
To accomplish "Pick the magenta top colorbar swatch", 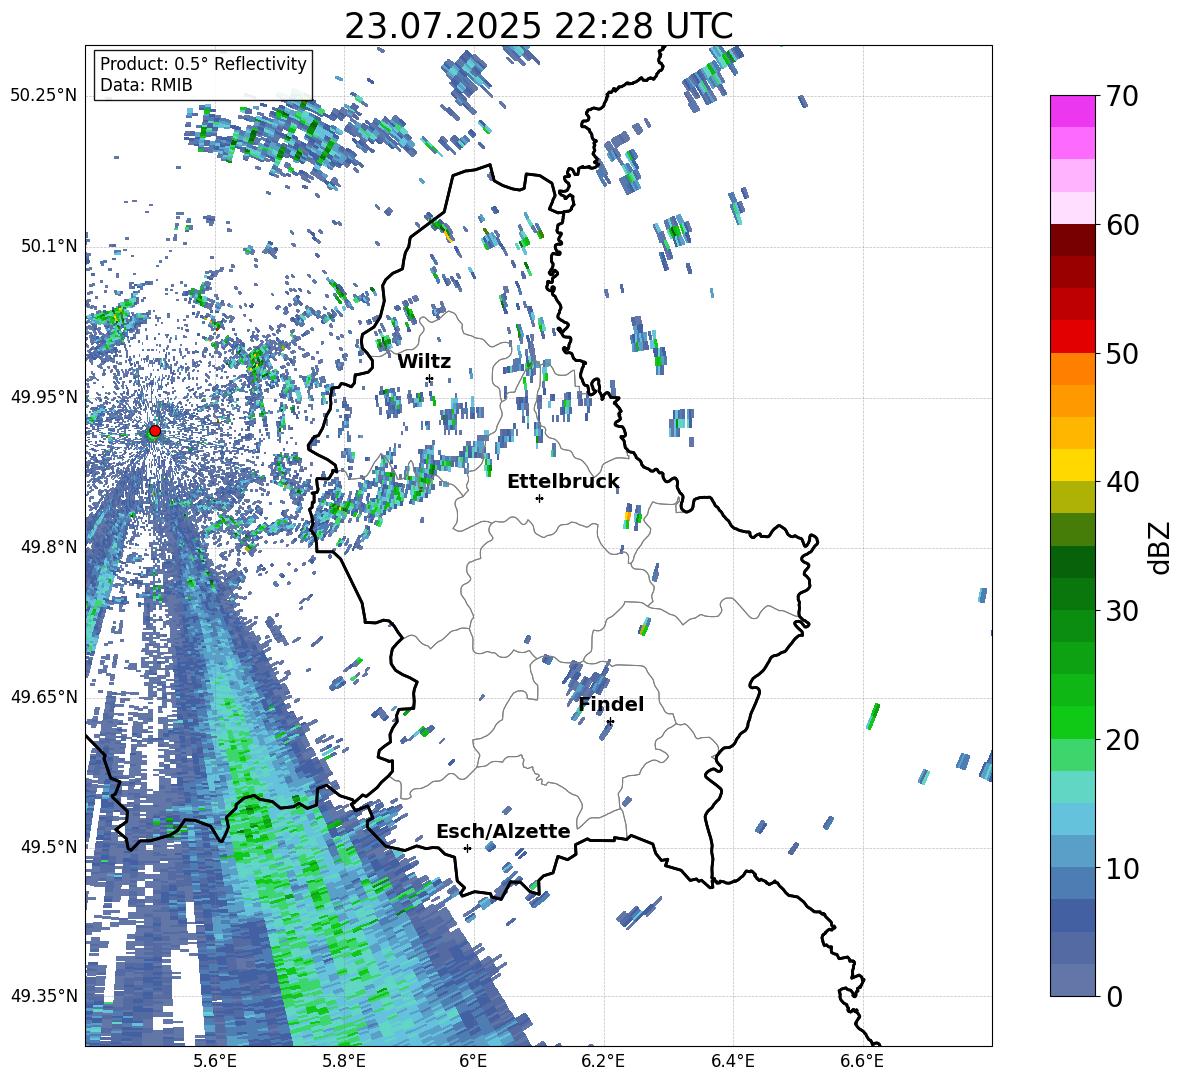I will click(1073, 111).
